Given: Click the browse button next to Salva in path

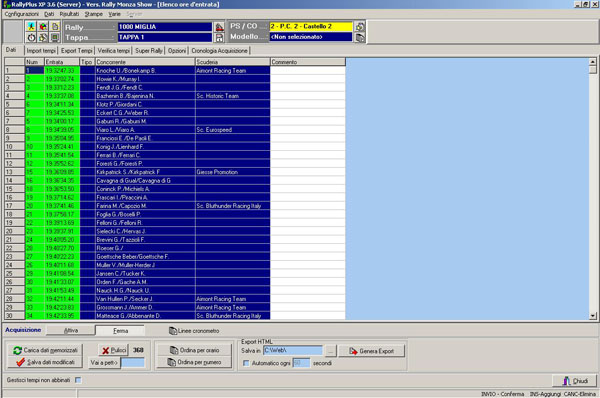Looking at the screenshot, I should pos(331,351).
